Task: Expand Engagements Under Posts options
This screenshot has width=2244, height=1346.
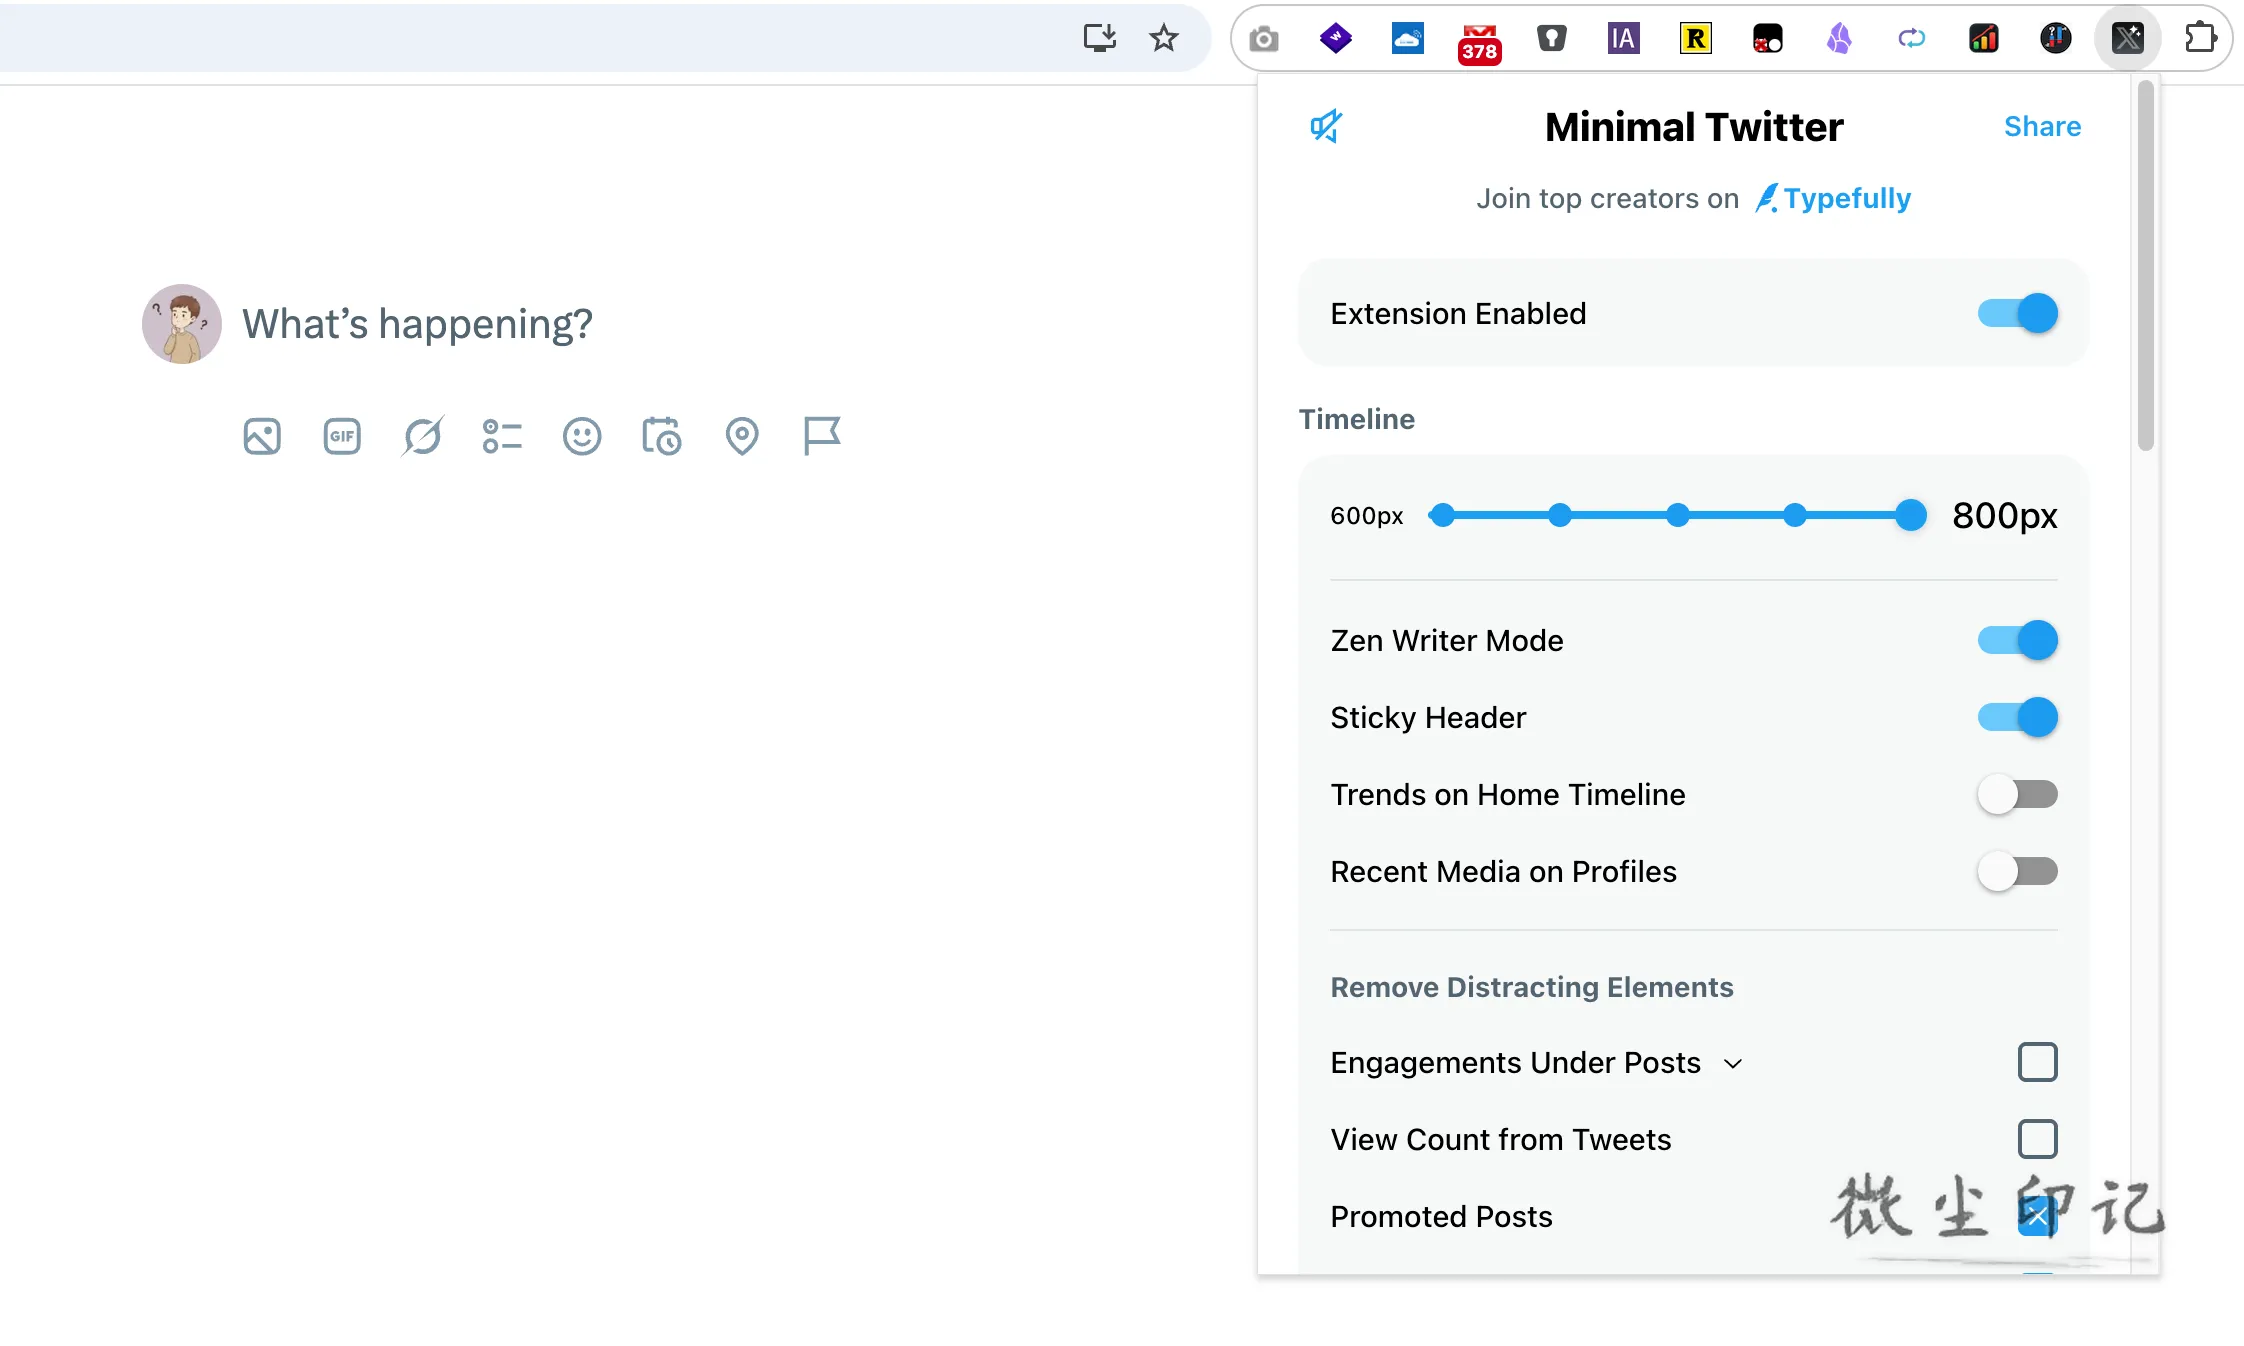Action: click(1733, 1064)
